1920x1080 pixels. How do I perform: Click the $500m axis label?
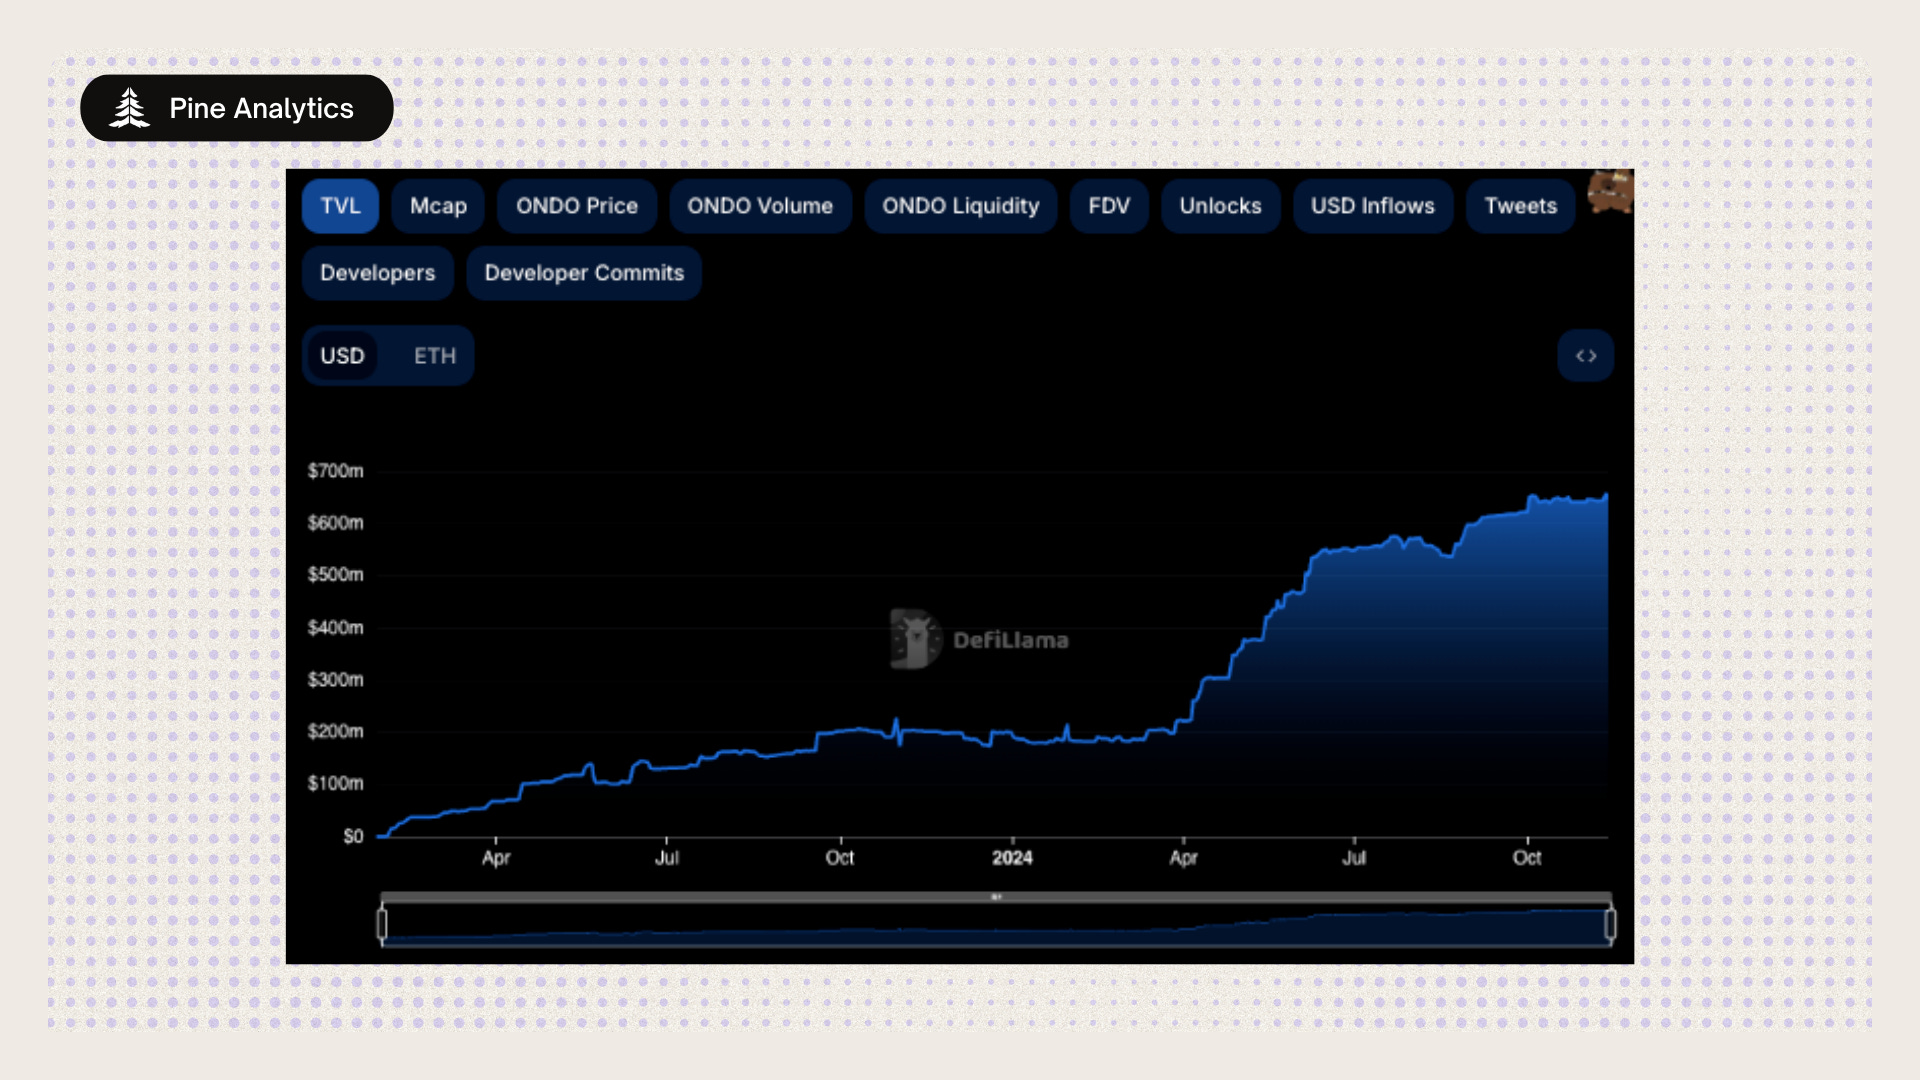pos(335,575)
